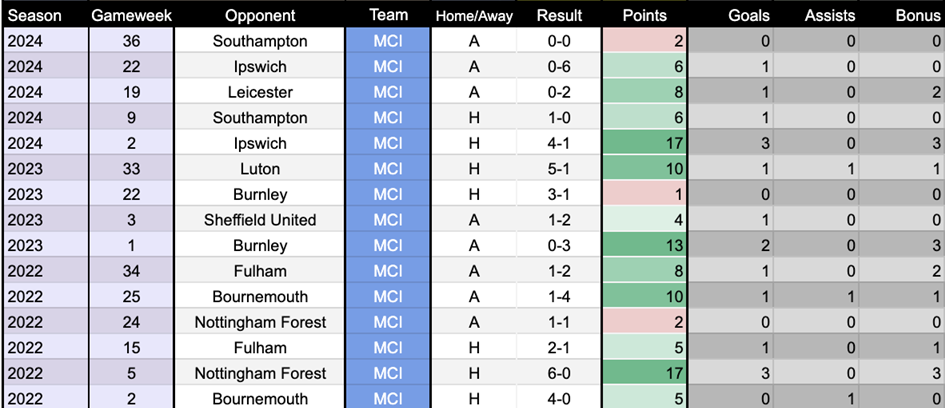Screen dimensions: 945x408
Task: Click the gameweek 36 cell
Action: point(130,41)
